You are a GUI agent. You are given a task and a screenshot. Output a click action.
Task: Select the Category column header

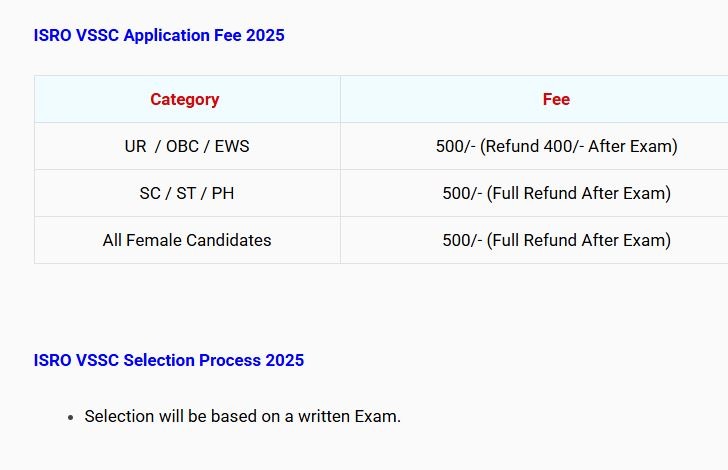[x=187, y=99]
